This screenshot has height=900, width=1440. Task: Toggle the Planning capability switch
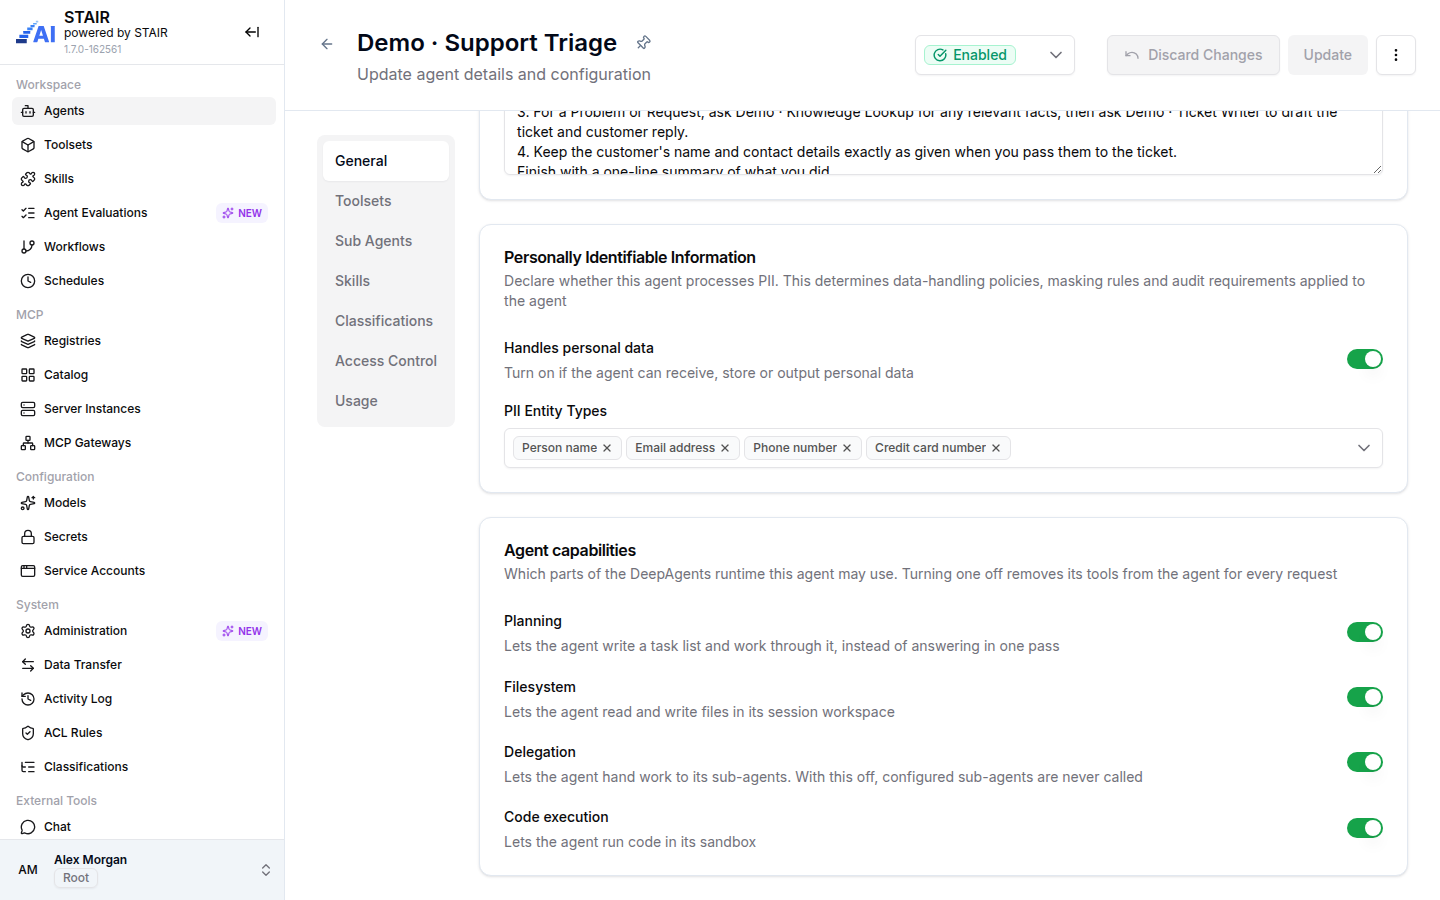point(1365,632)
